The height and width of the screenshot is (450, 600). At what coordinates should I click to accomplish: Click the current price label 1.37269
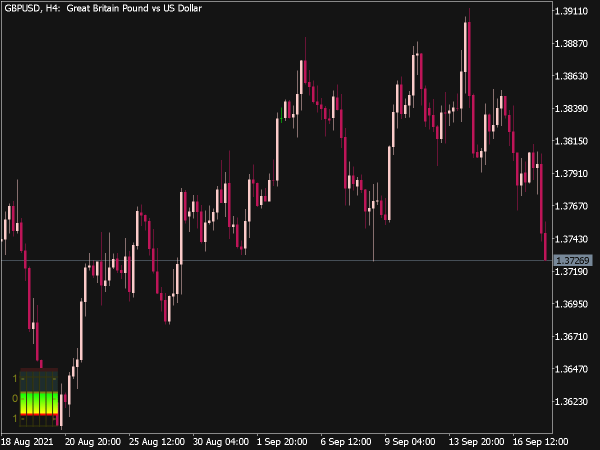(573, 261)
